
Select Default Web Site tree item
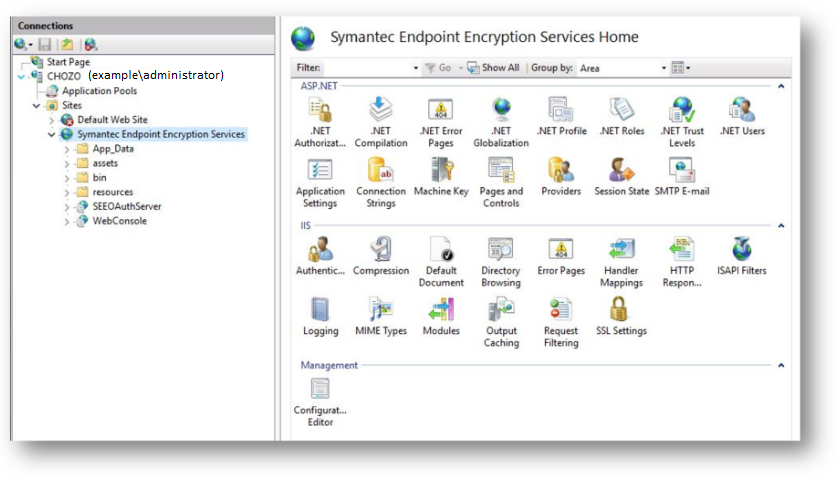pyautogui.click(x=112, y=119)
